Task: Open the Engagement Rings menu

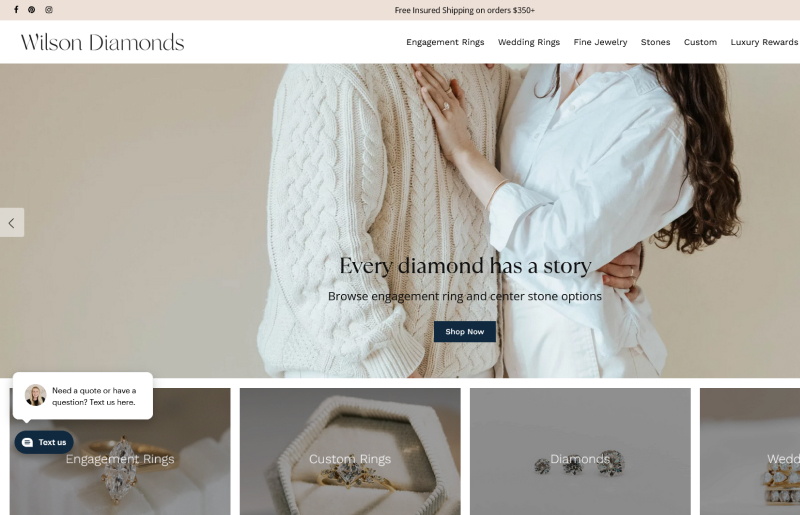Action: (445, 42)
